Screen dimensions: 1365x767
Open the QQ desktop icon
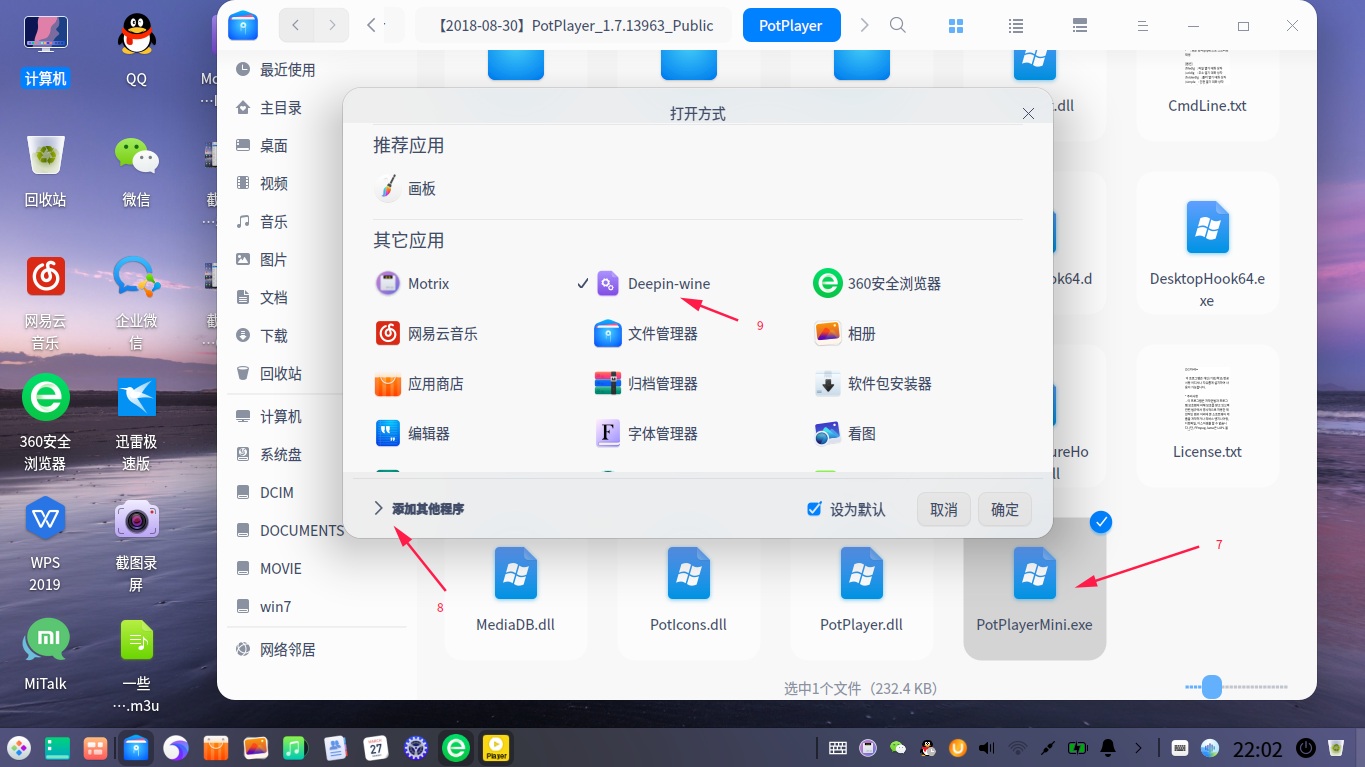pos(136,50)
